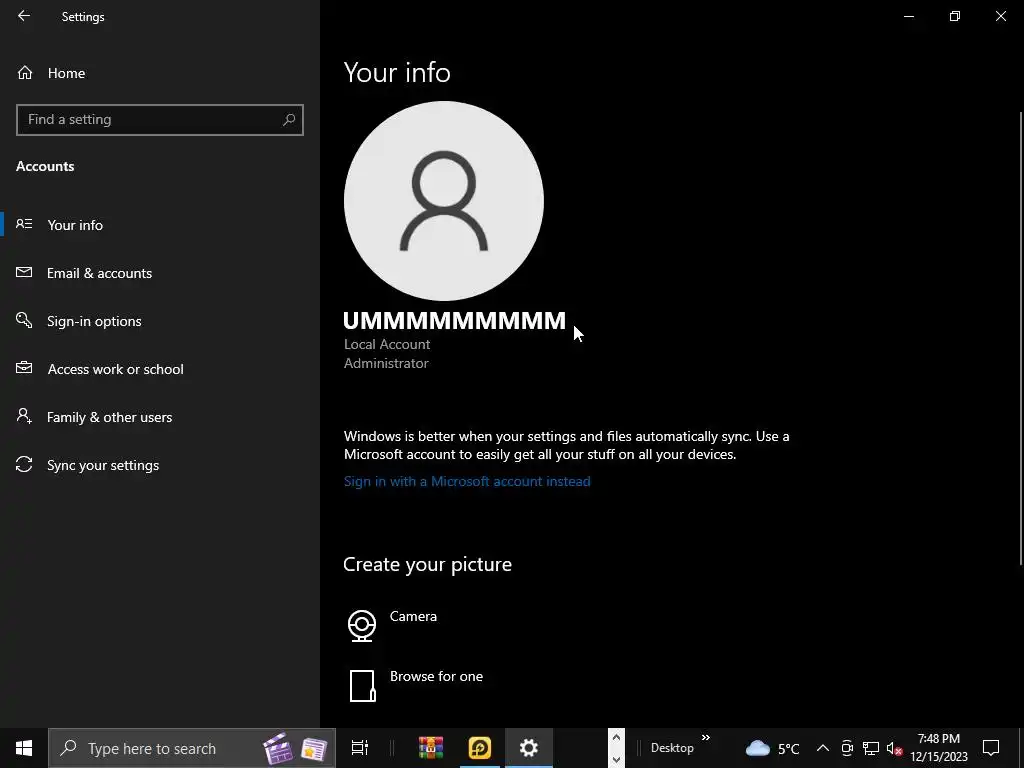Click the webcam icon beside Camera
Screen dimensions: 1024x768
click(362, 626)
